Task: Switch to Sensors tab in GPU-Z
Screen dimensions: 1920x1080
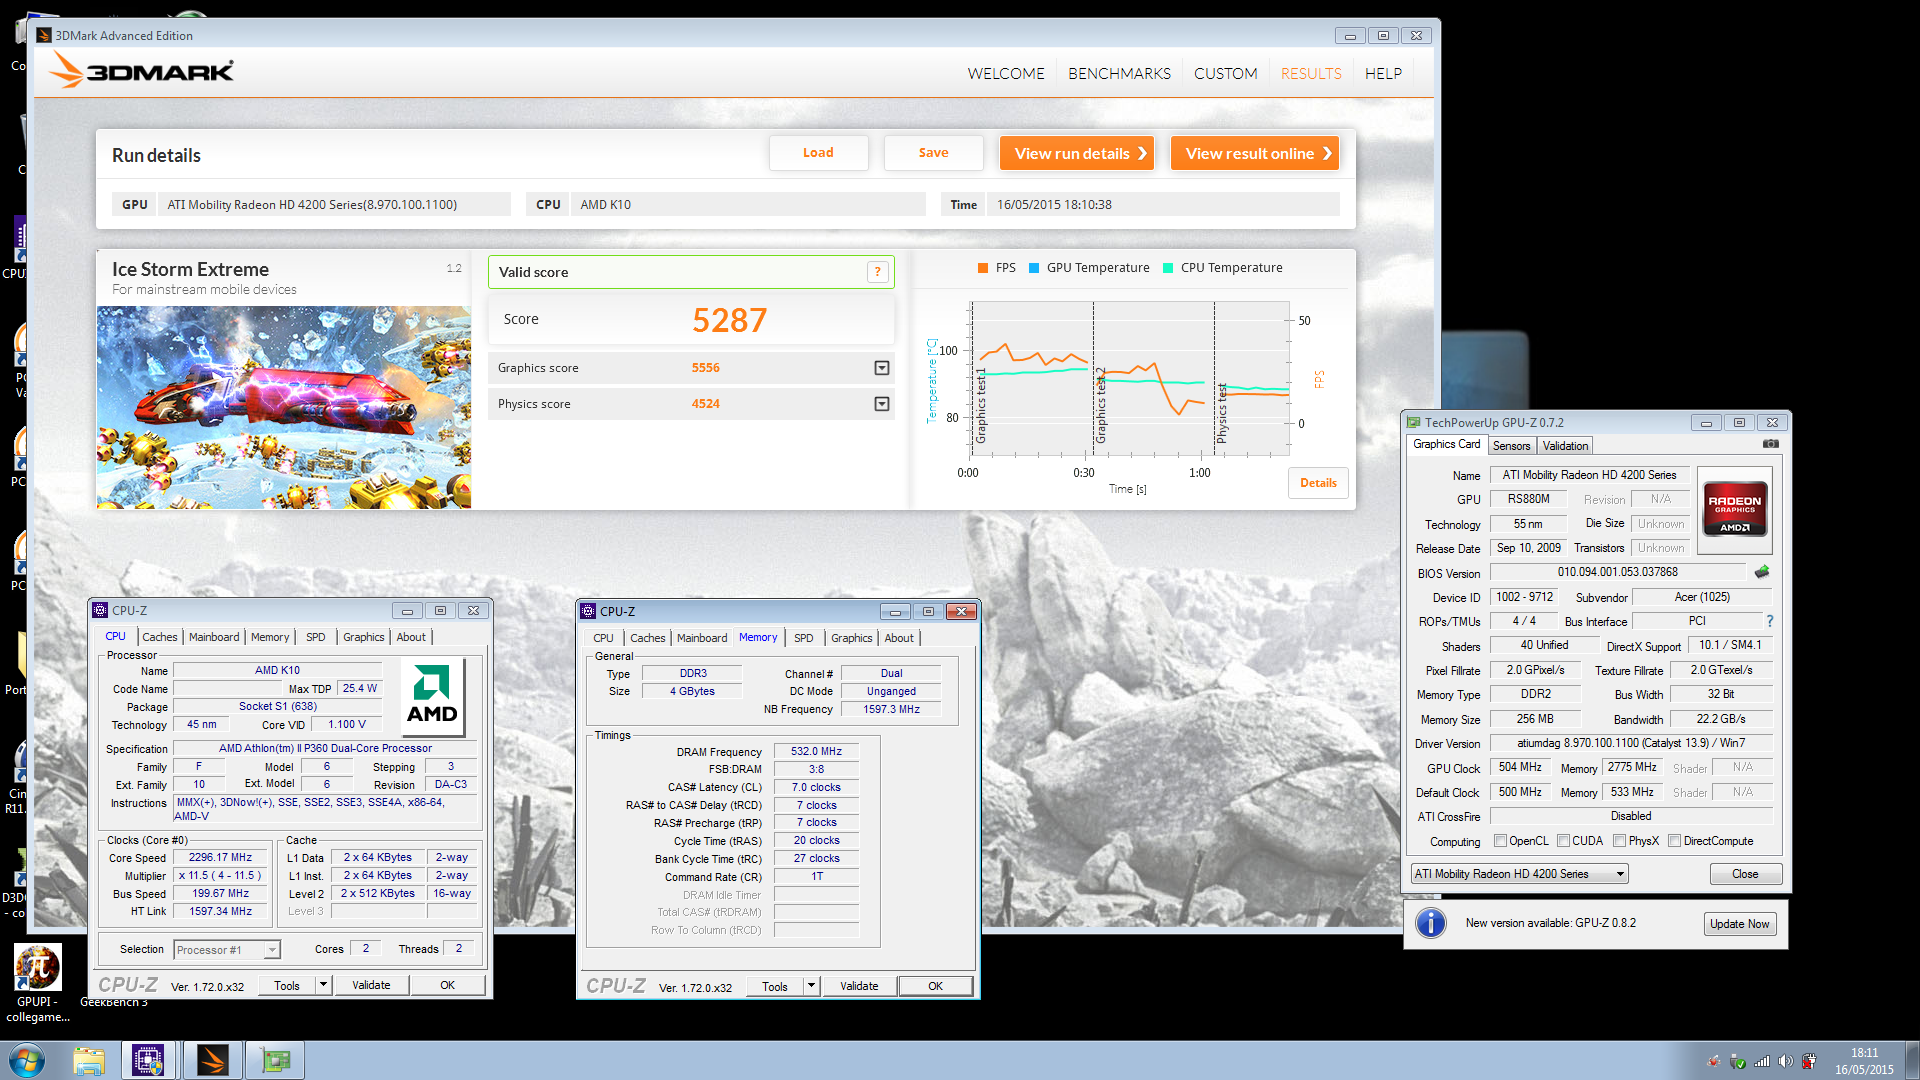Action: pyautogui.click(x=1511, y=446)
